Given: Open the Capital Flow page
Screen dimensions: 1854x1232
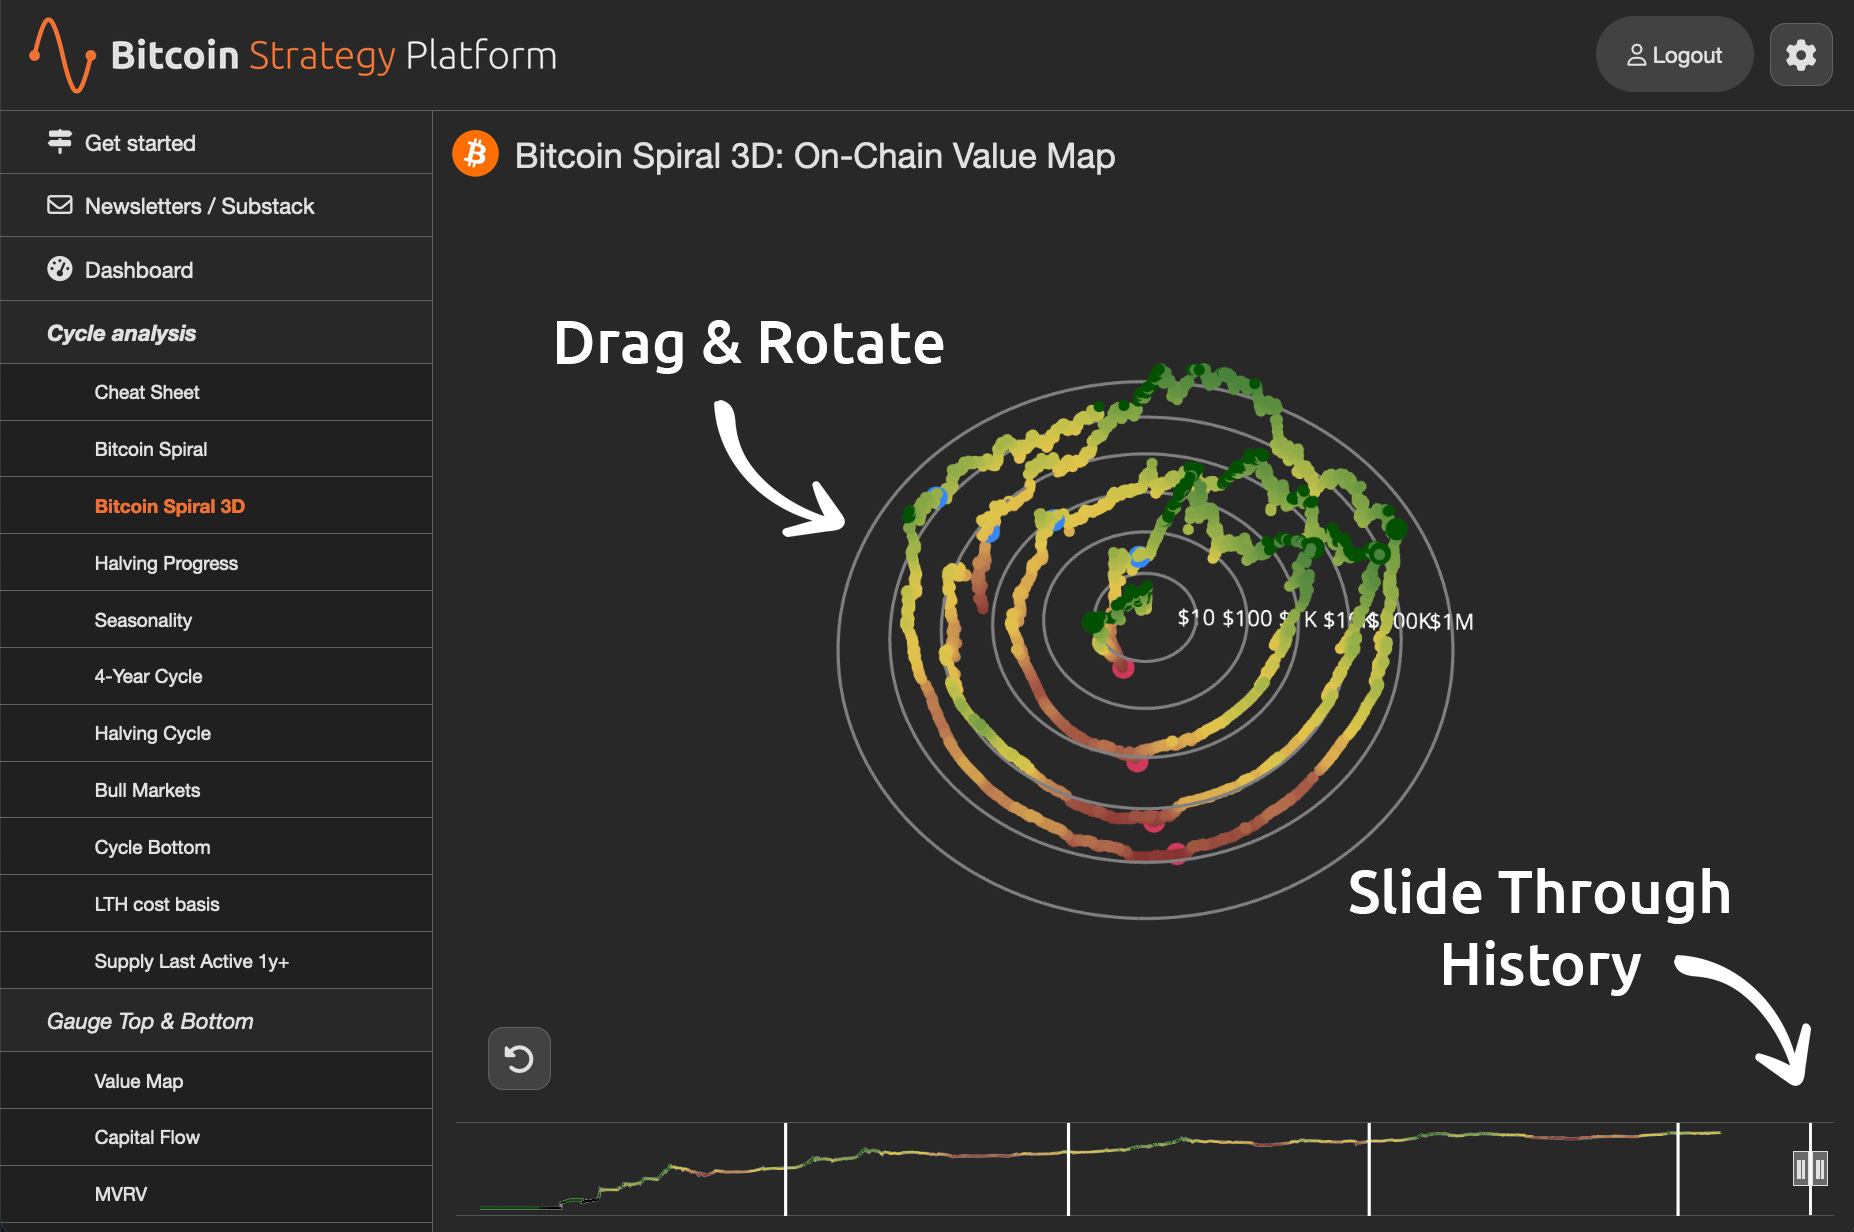Looking at the screenshot, I should click(216, 1137).
